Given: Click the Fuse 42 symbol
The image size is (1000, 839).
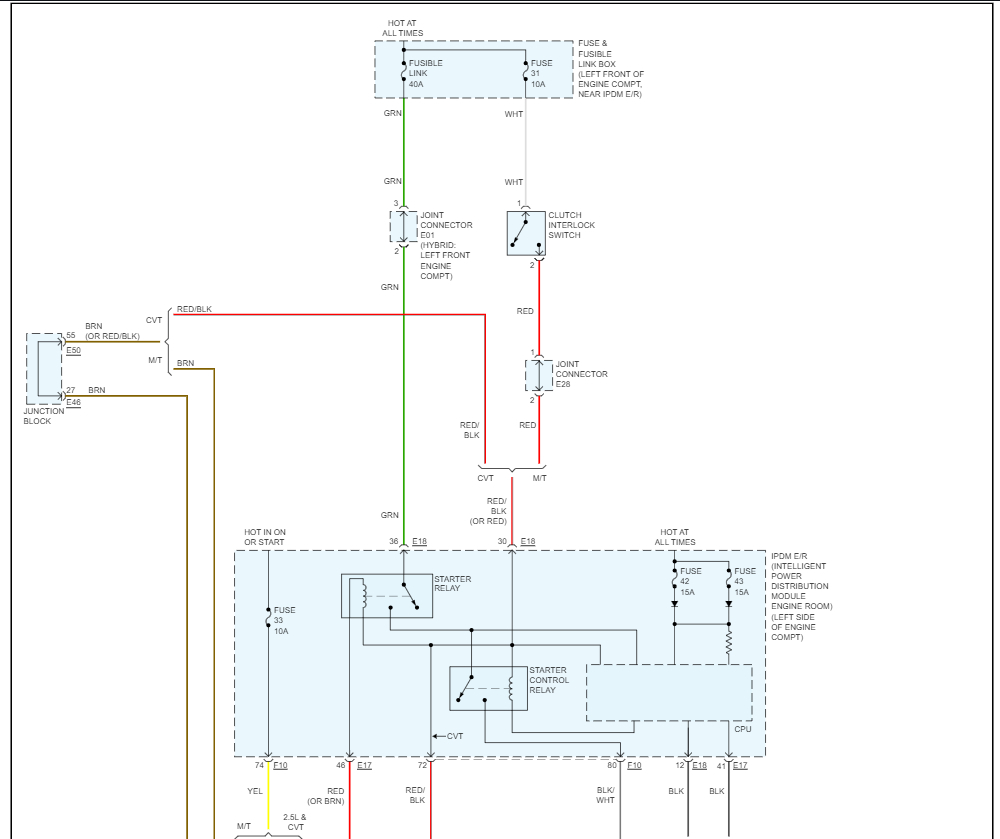Looking at the screenshot, I should point(675,580).
